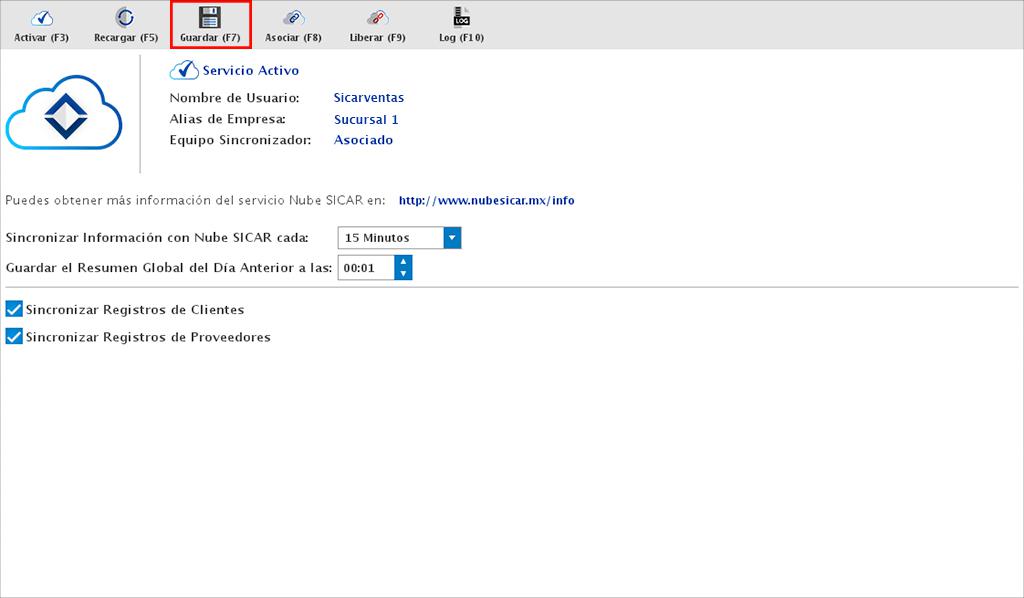The height and width of the screenshot is (598, 1024).
Task: Save settings with Guardar (F7) icon
Action: coord(210,17)
